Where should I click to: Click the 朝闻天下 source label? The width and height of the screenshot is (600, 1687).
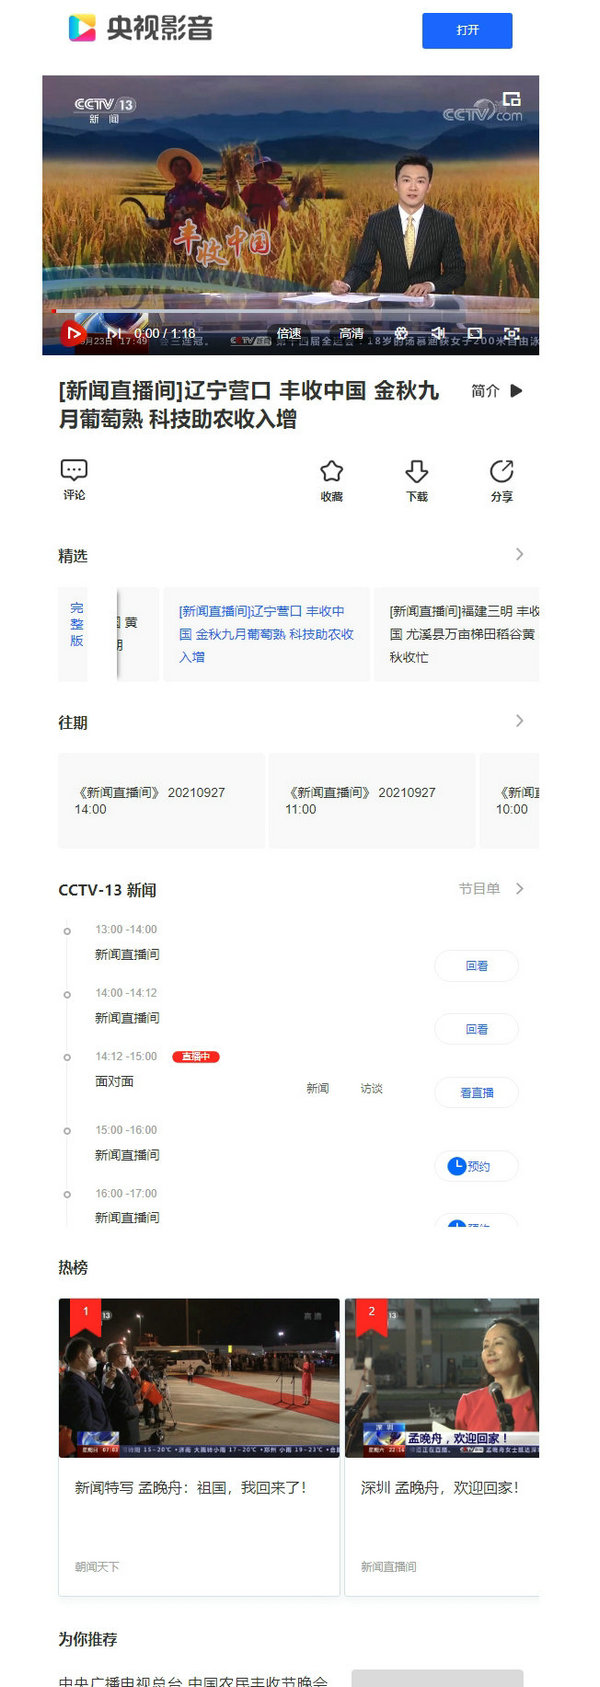pyautogui.click(x=97, y=1567)
